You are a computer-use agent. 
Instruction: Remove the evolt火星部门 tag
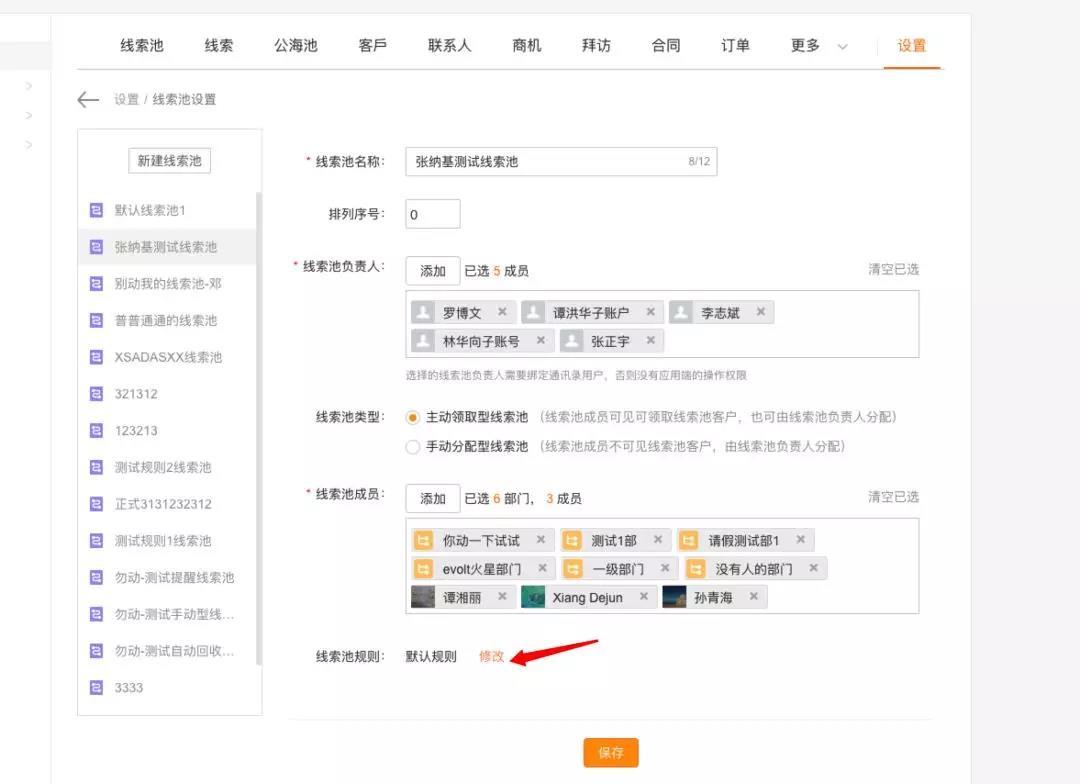[x=543, y=567]
